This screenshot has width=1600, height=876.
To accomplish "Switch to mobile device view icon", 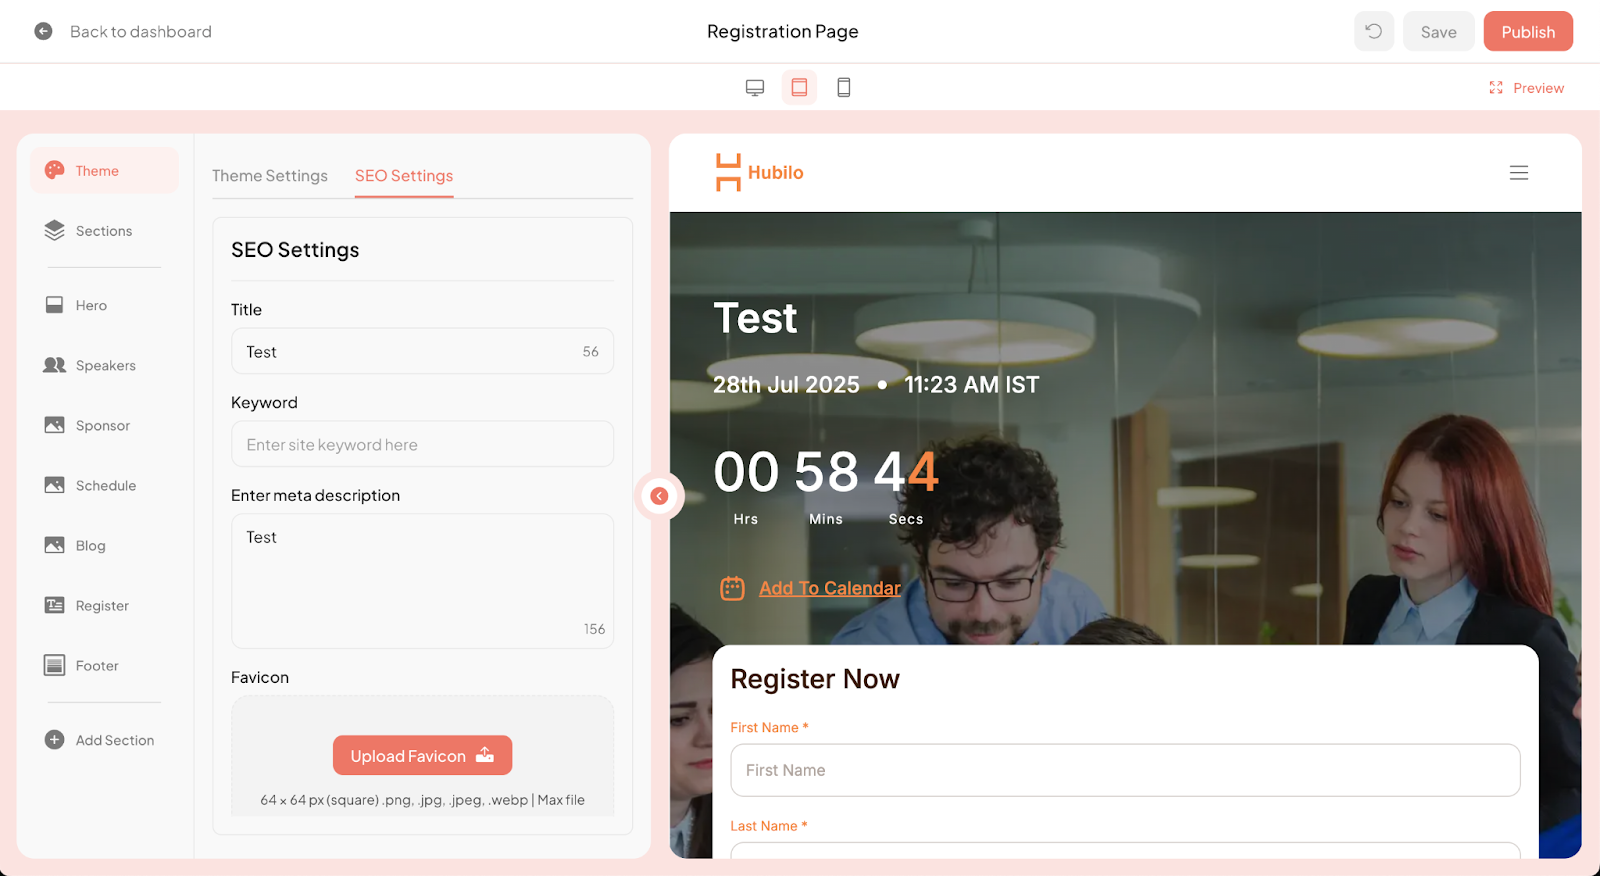I will coord(844,88).
